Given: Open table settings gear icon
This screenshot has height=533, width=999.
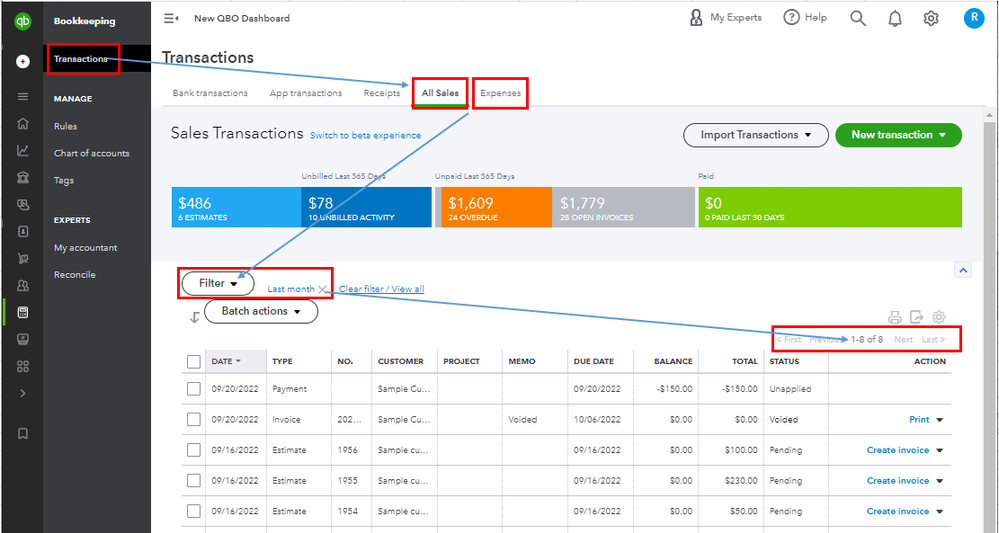Looking at the screenshot, I should [x=939, y=318].
